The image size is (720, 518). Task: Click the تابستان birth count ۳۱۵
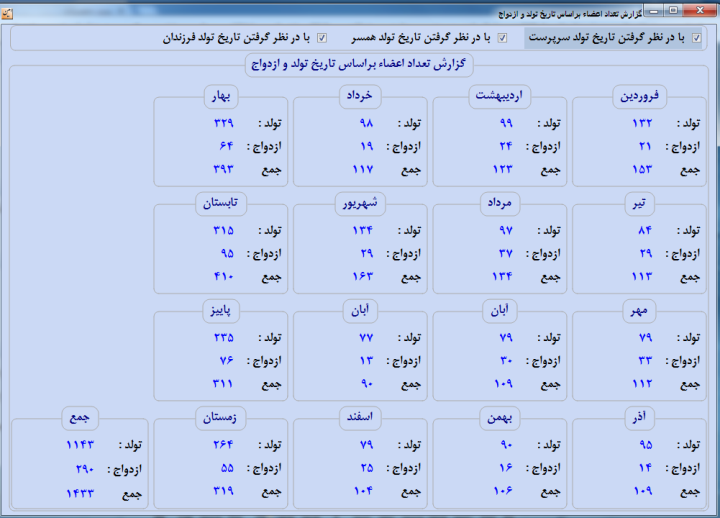(x=224, y=230)
